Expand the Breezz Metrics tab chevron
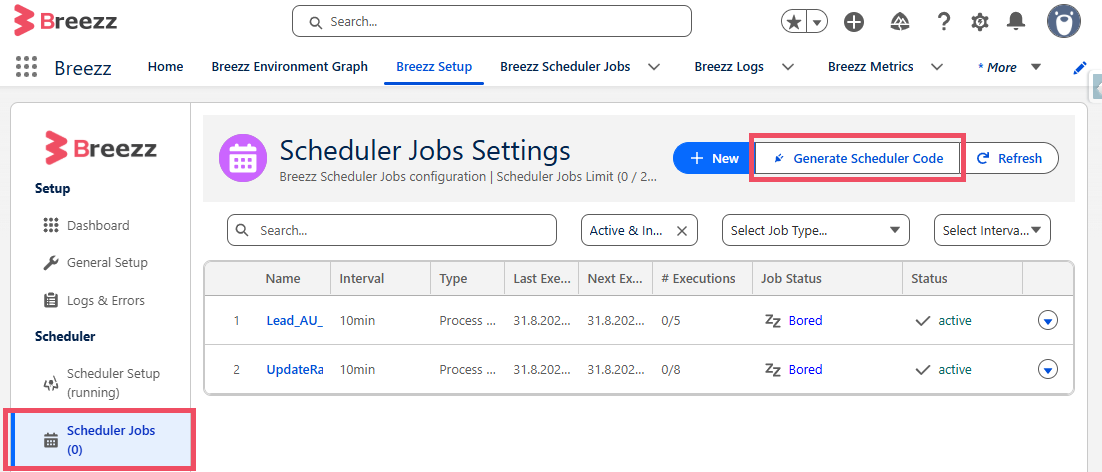This screenshot has height=472, width=1102. tap(936, 67)
